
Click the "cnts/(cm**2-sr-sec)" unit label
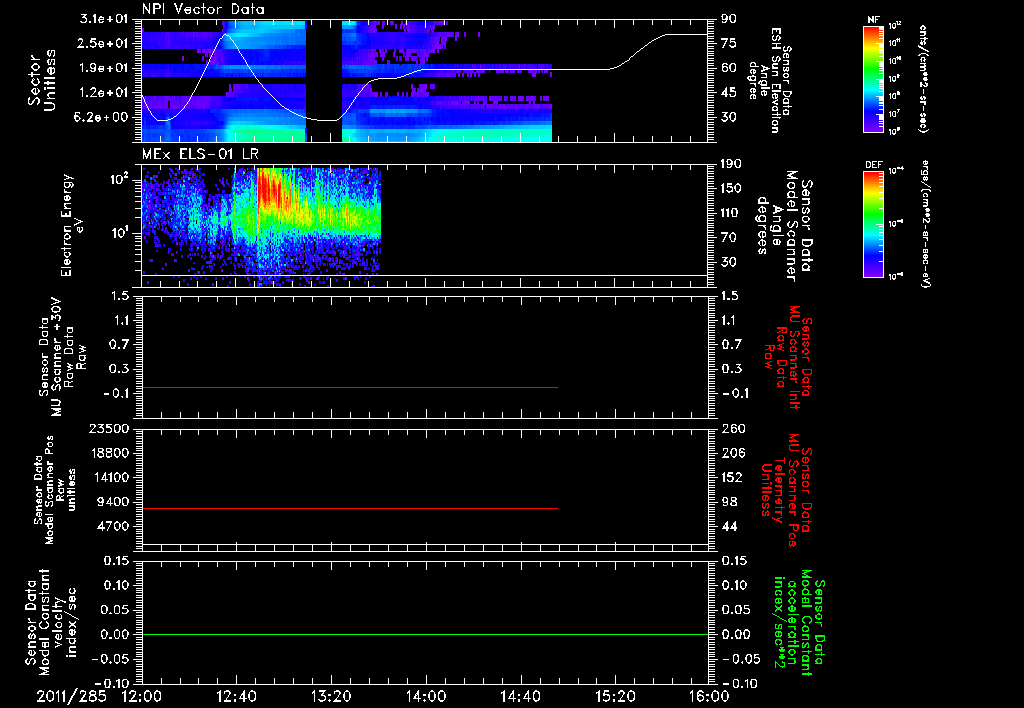[x=923, y=78]
